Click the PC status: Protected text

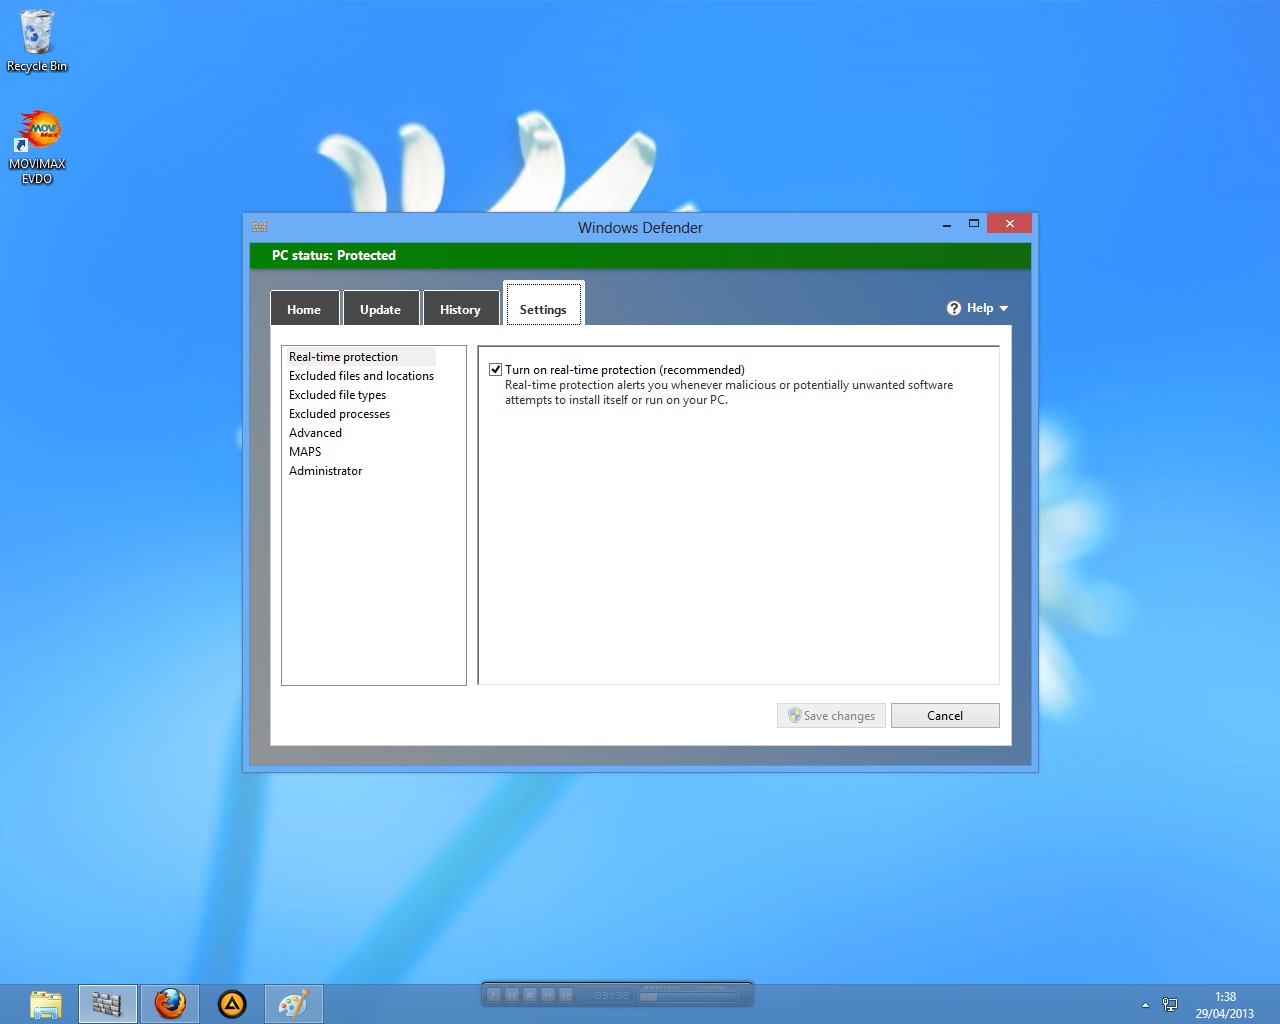coord(334,256)
